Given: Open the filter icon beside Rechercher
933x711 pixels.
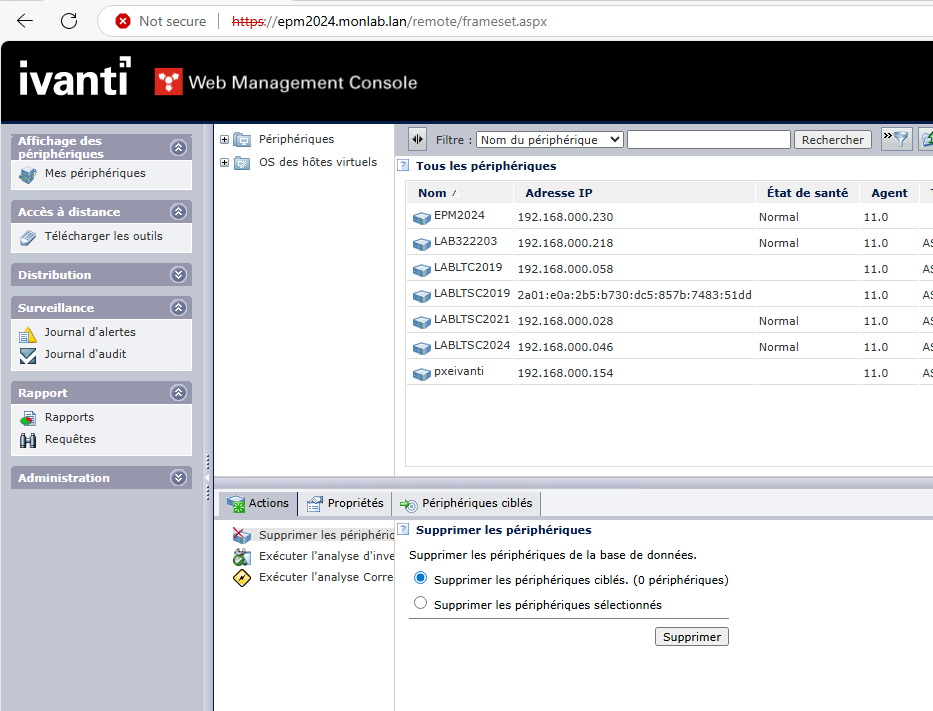Looking at the screenshot, I should tap(895, 139).
